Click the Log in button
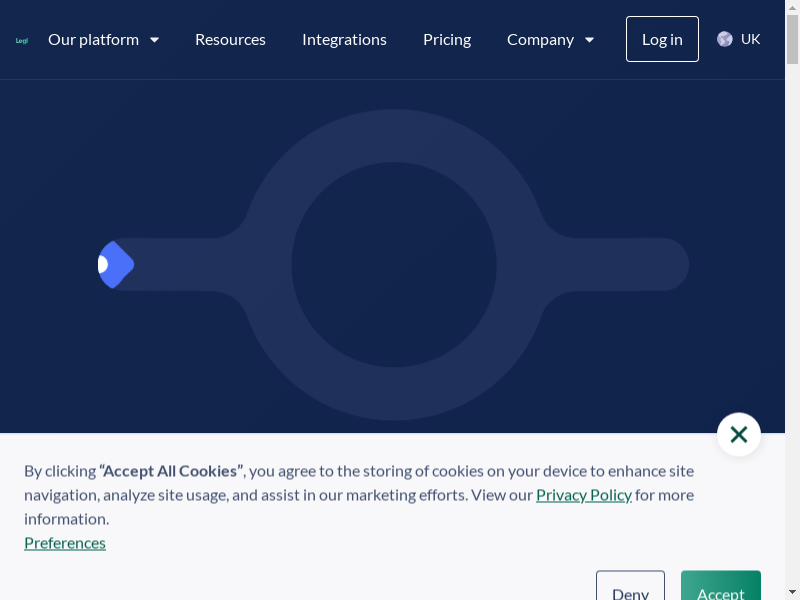Screen dimensions: 800x600 coord(662,39)
